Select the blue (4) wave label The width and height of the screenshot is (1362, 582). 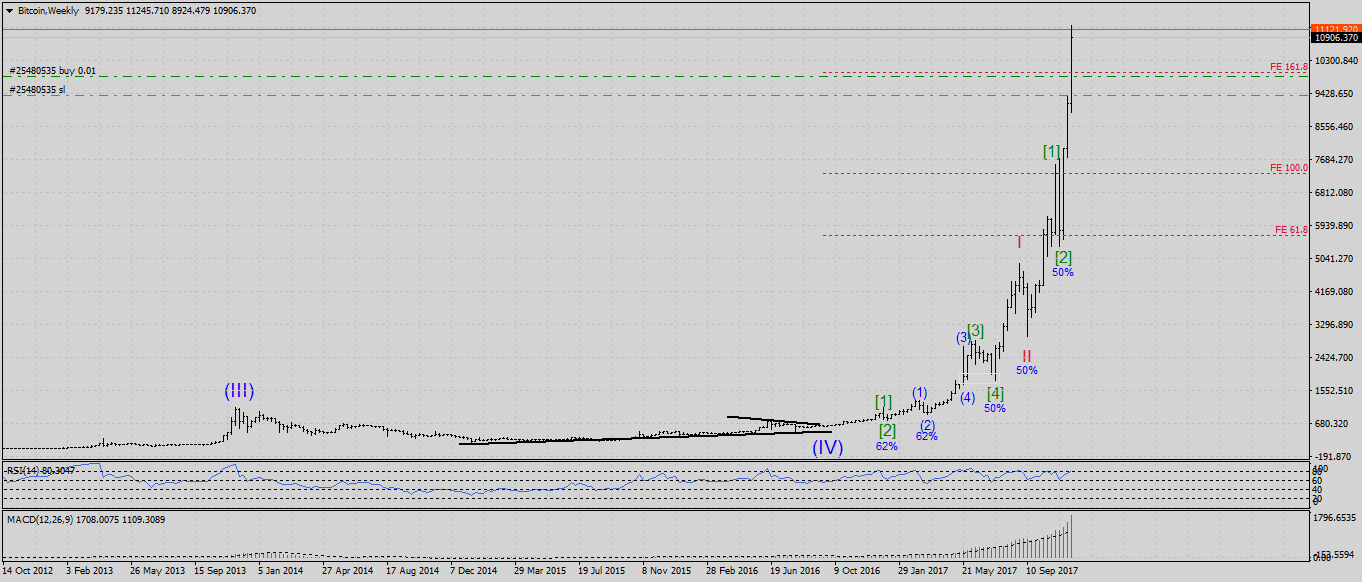[x=967, y=397]
